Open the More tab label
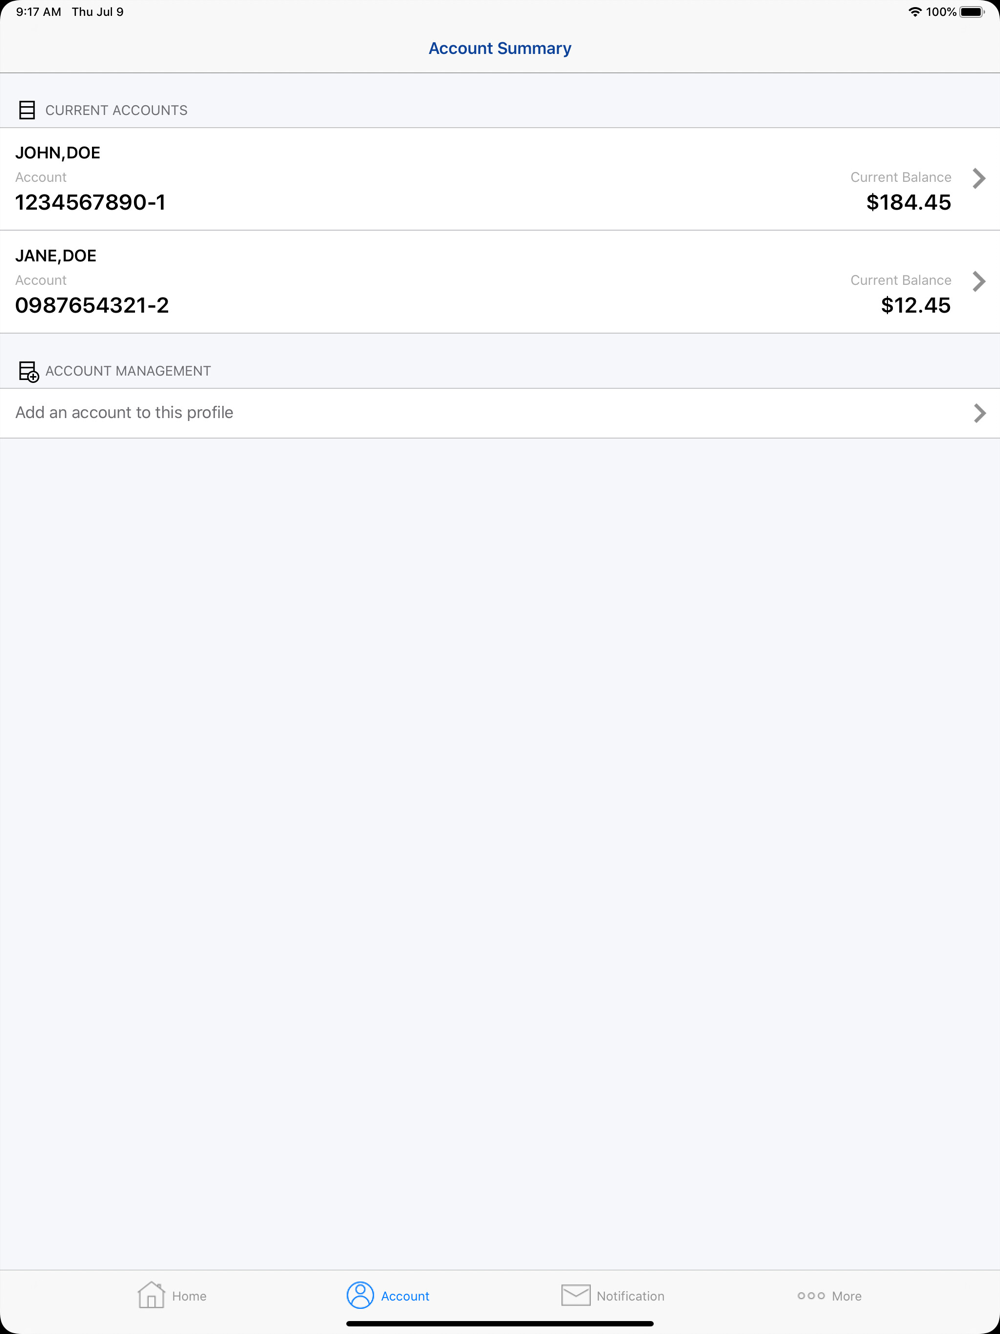Viewport: 1000px width, 1334px height. [x=846, y=1296]
